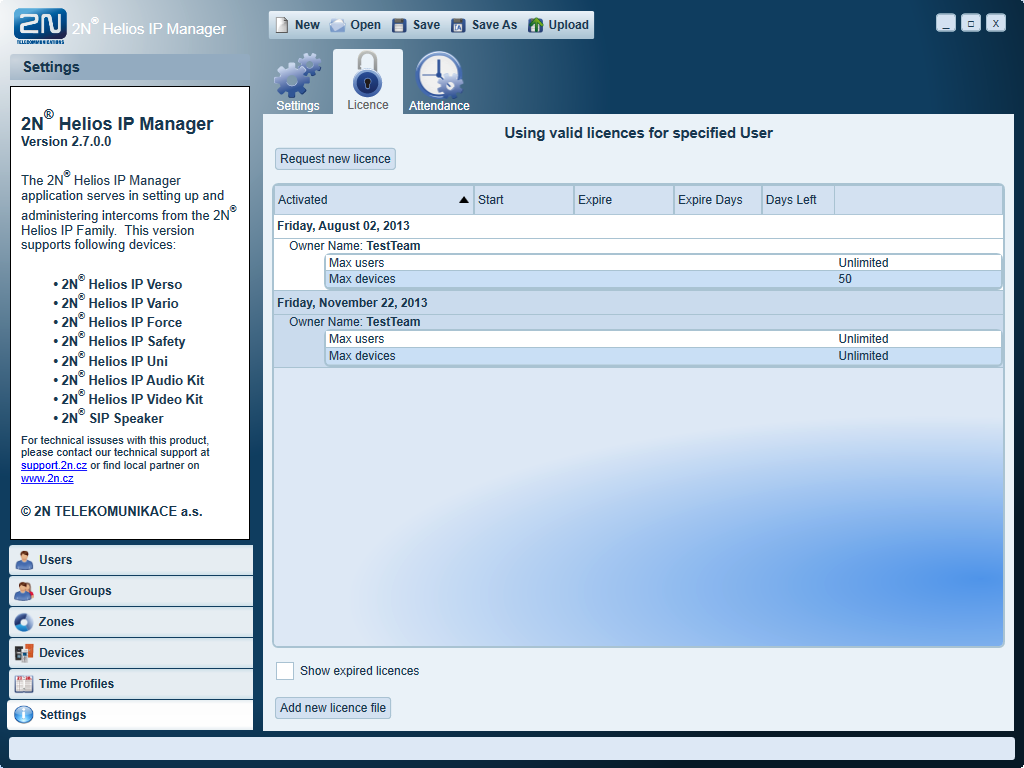Click the clock Attendance tab icon
The width and height of the screenshot is (1024, 768).
[439, 74]
